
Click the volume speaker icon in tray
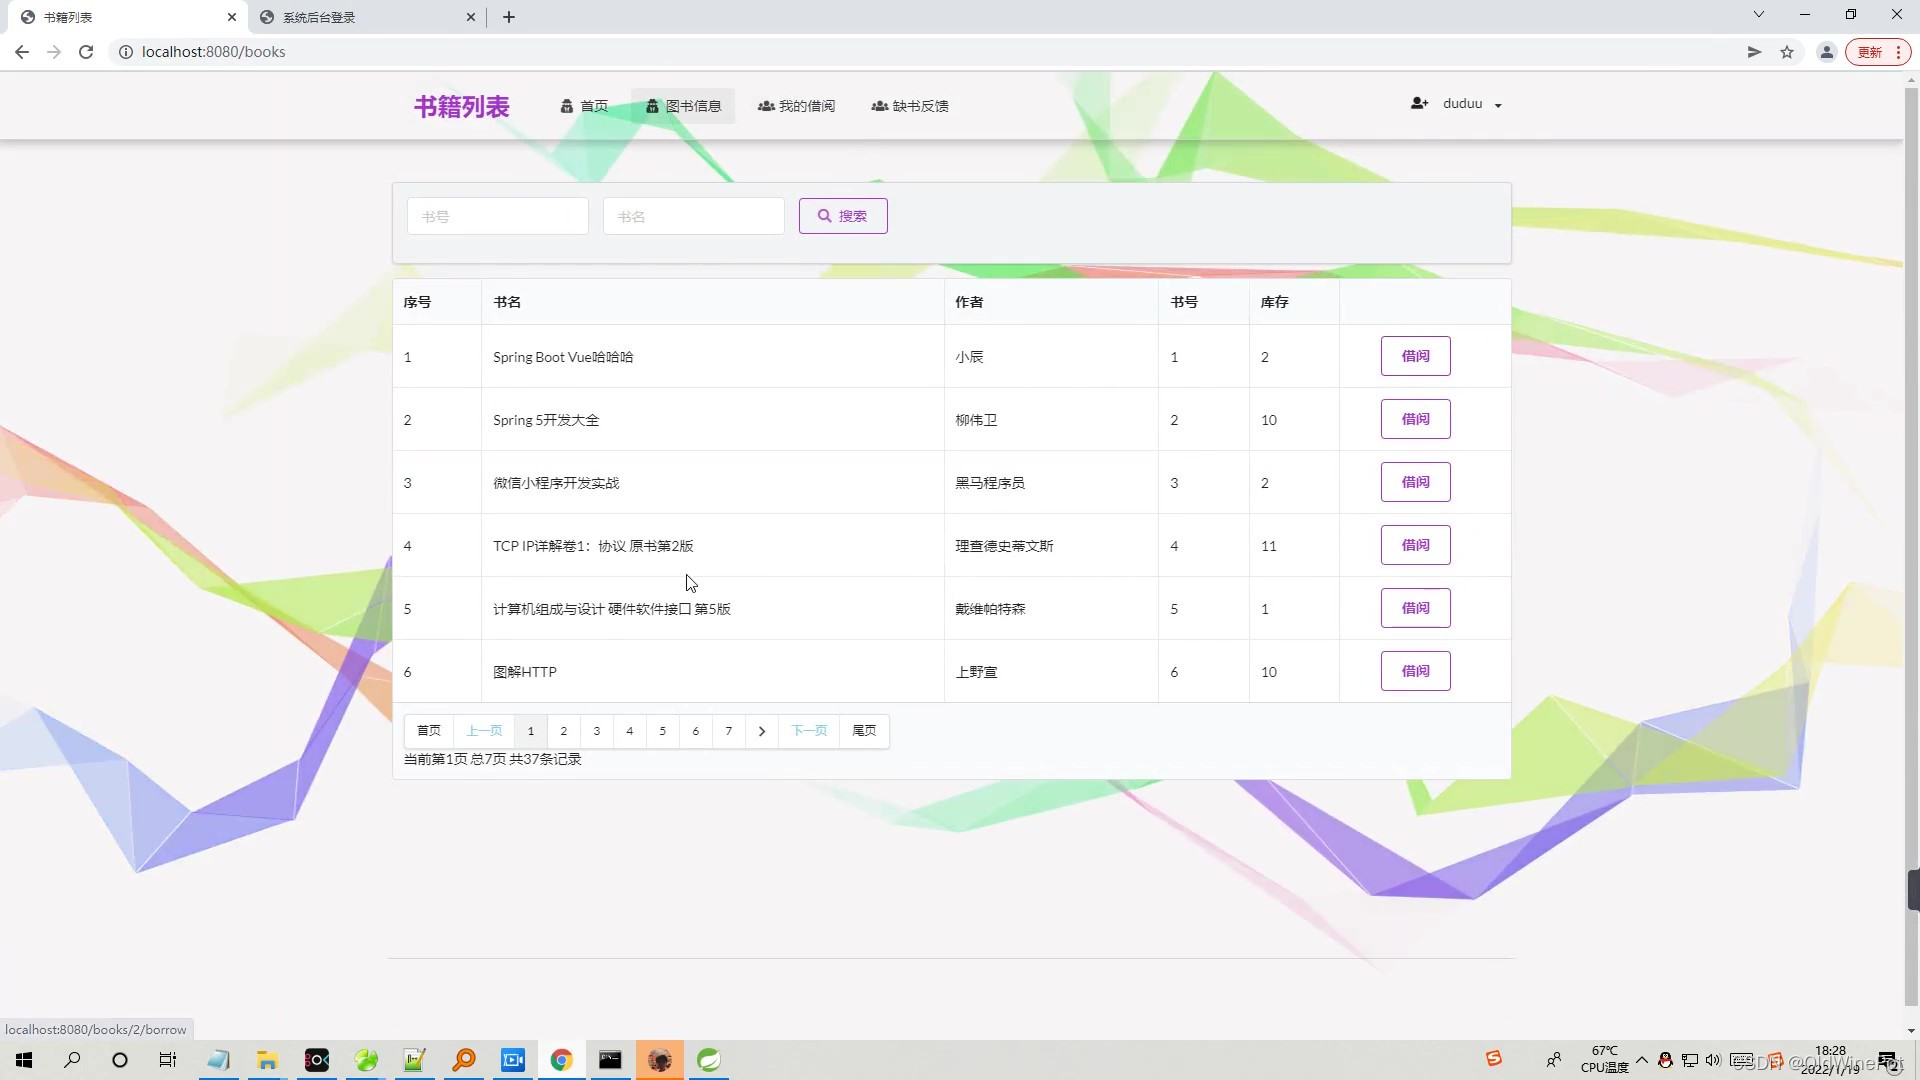click(x=1713, y=1061)
